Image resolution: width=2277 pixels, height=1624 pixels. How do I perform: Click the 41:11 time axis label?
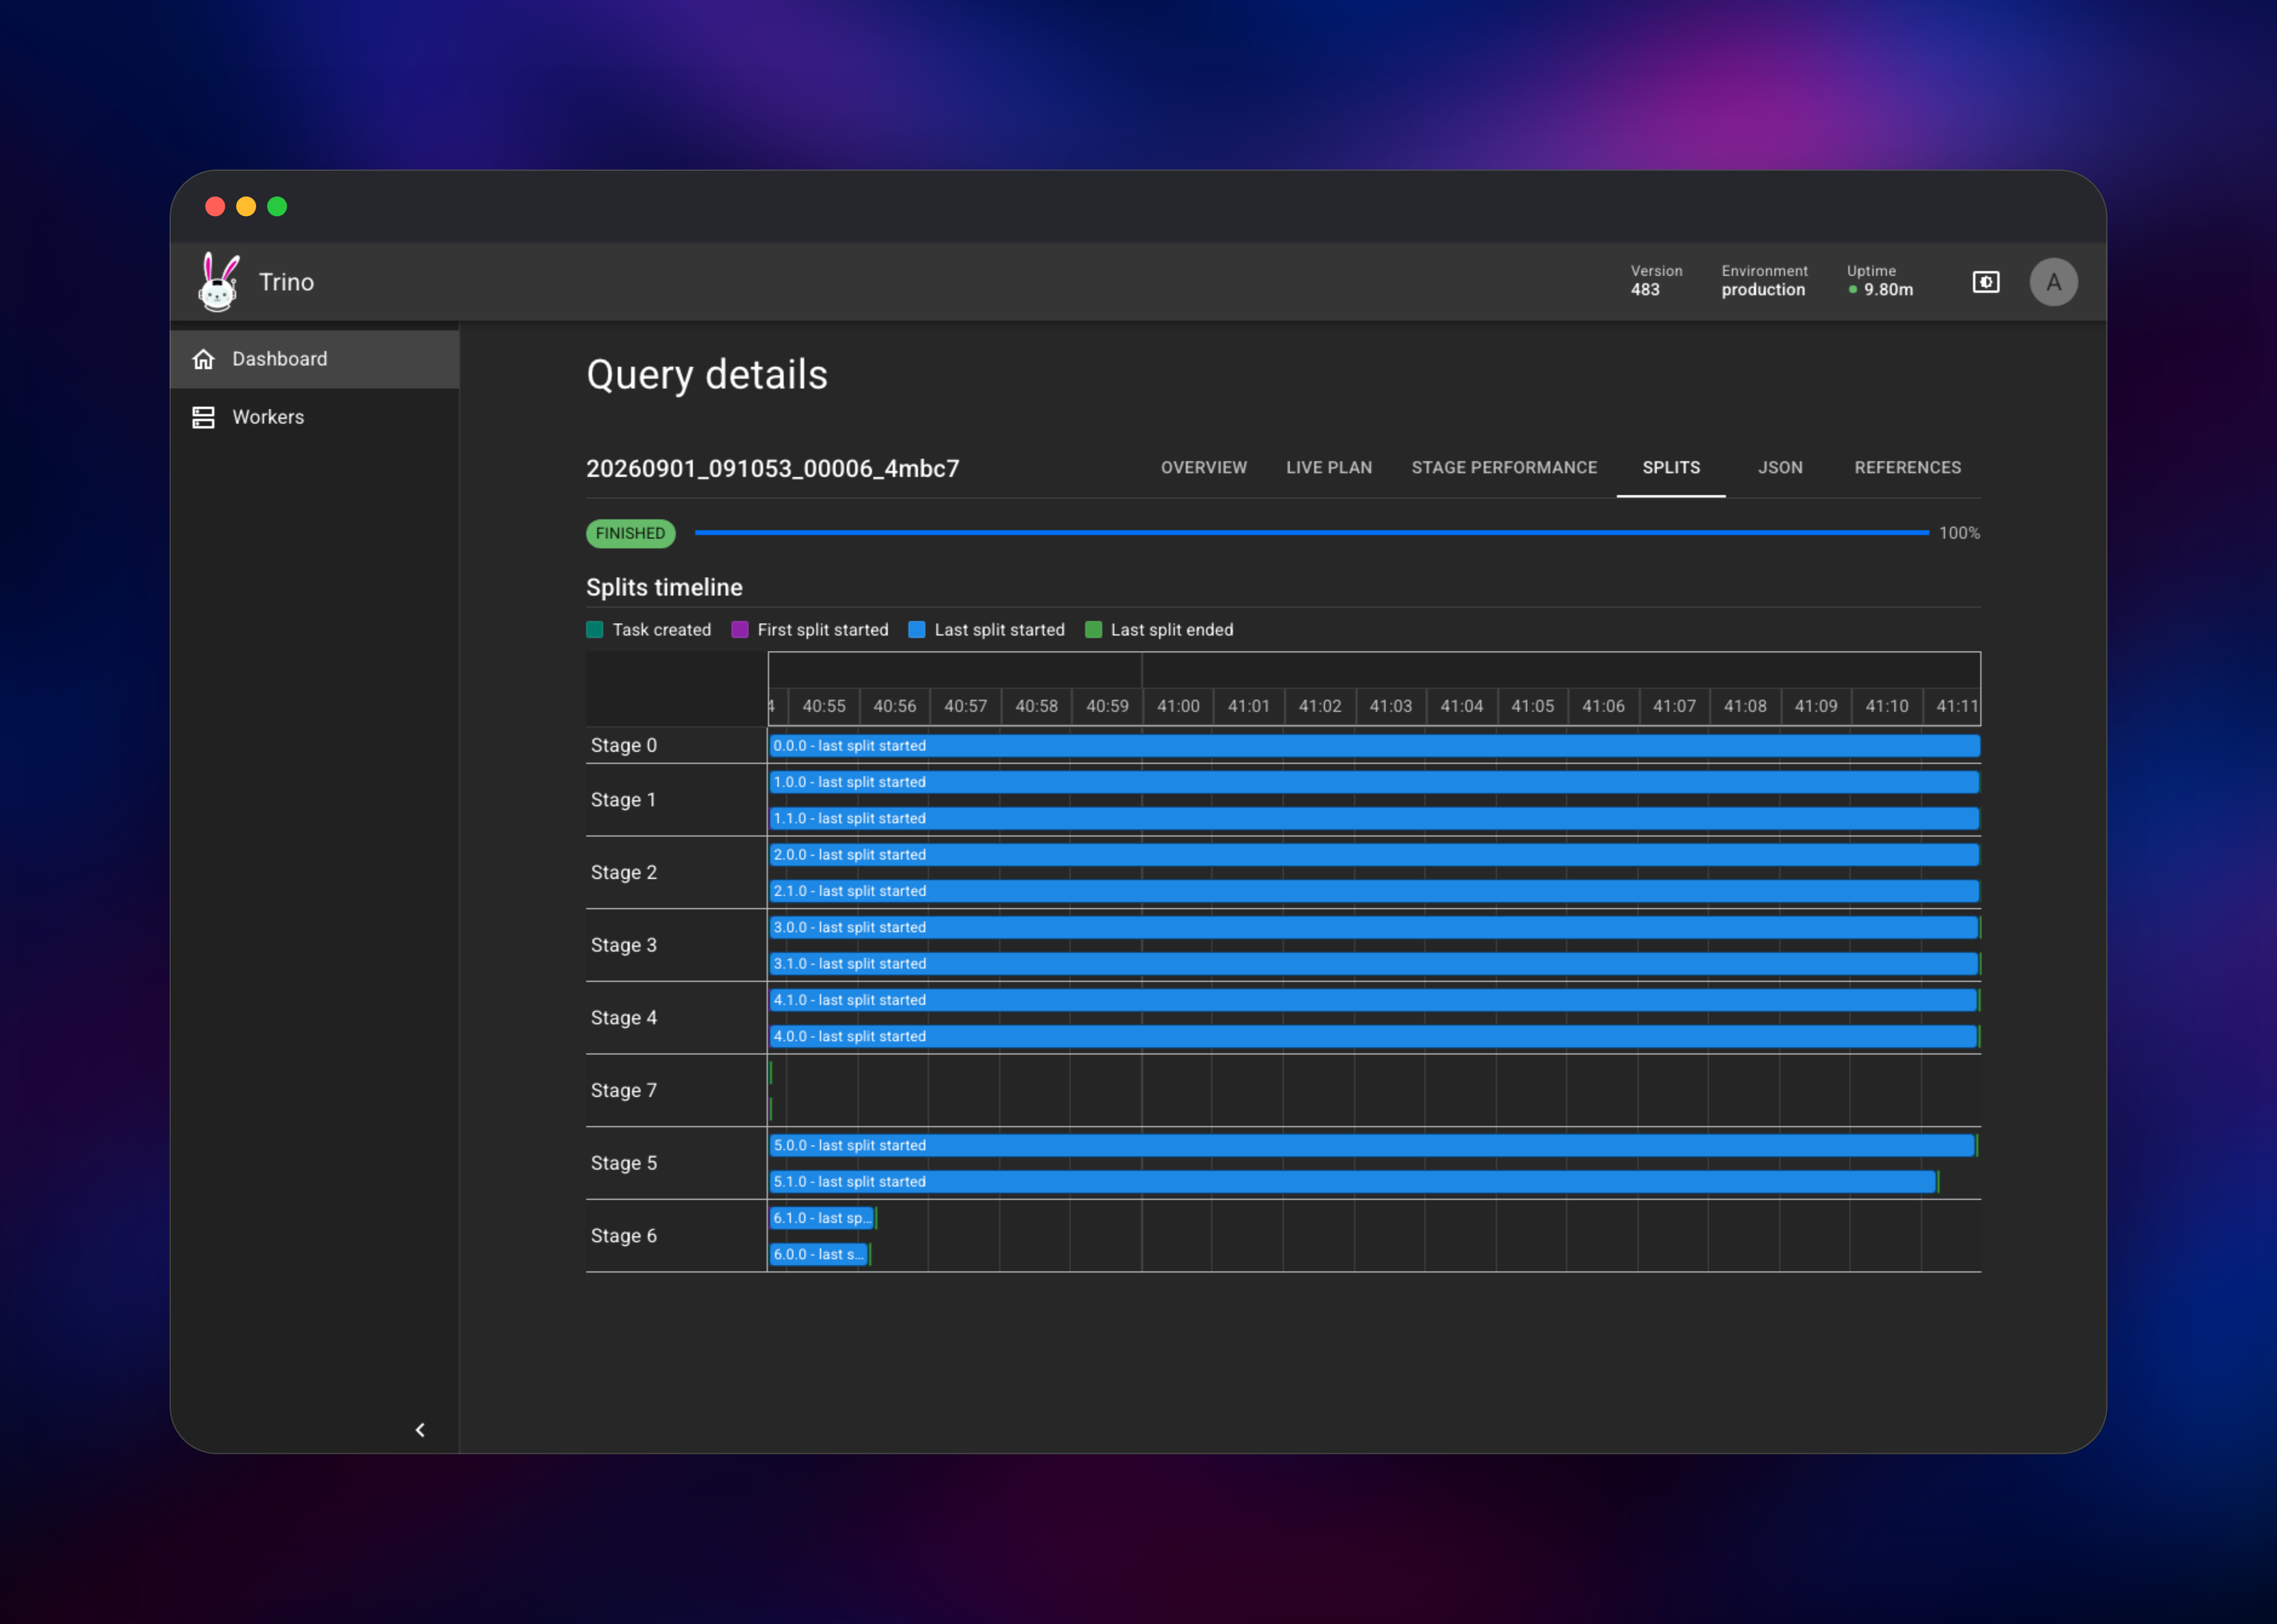click(x=1957, y=706)
